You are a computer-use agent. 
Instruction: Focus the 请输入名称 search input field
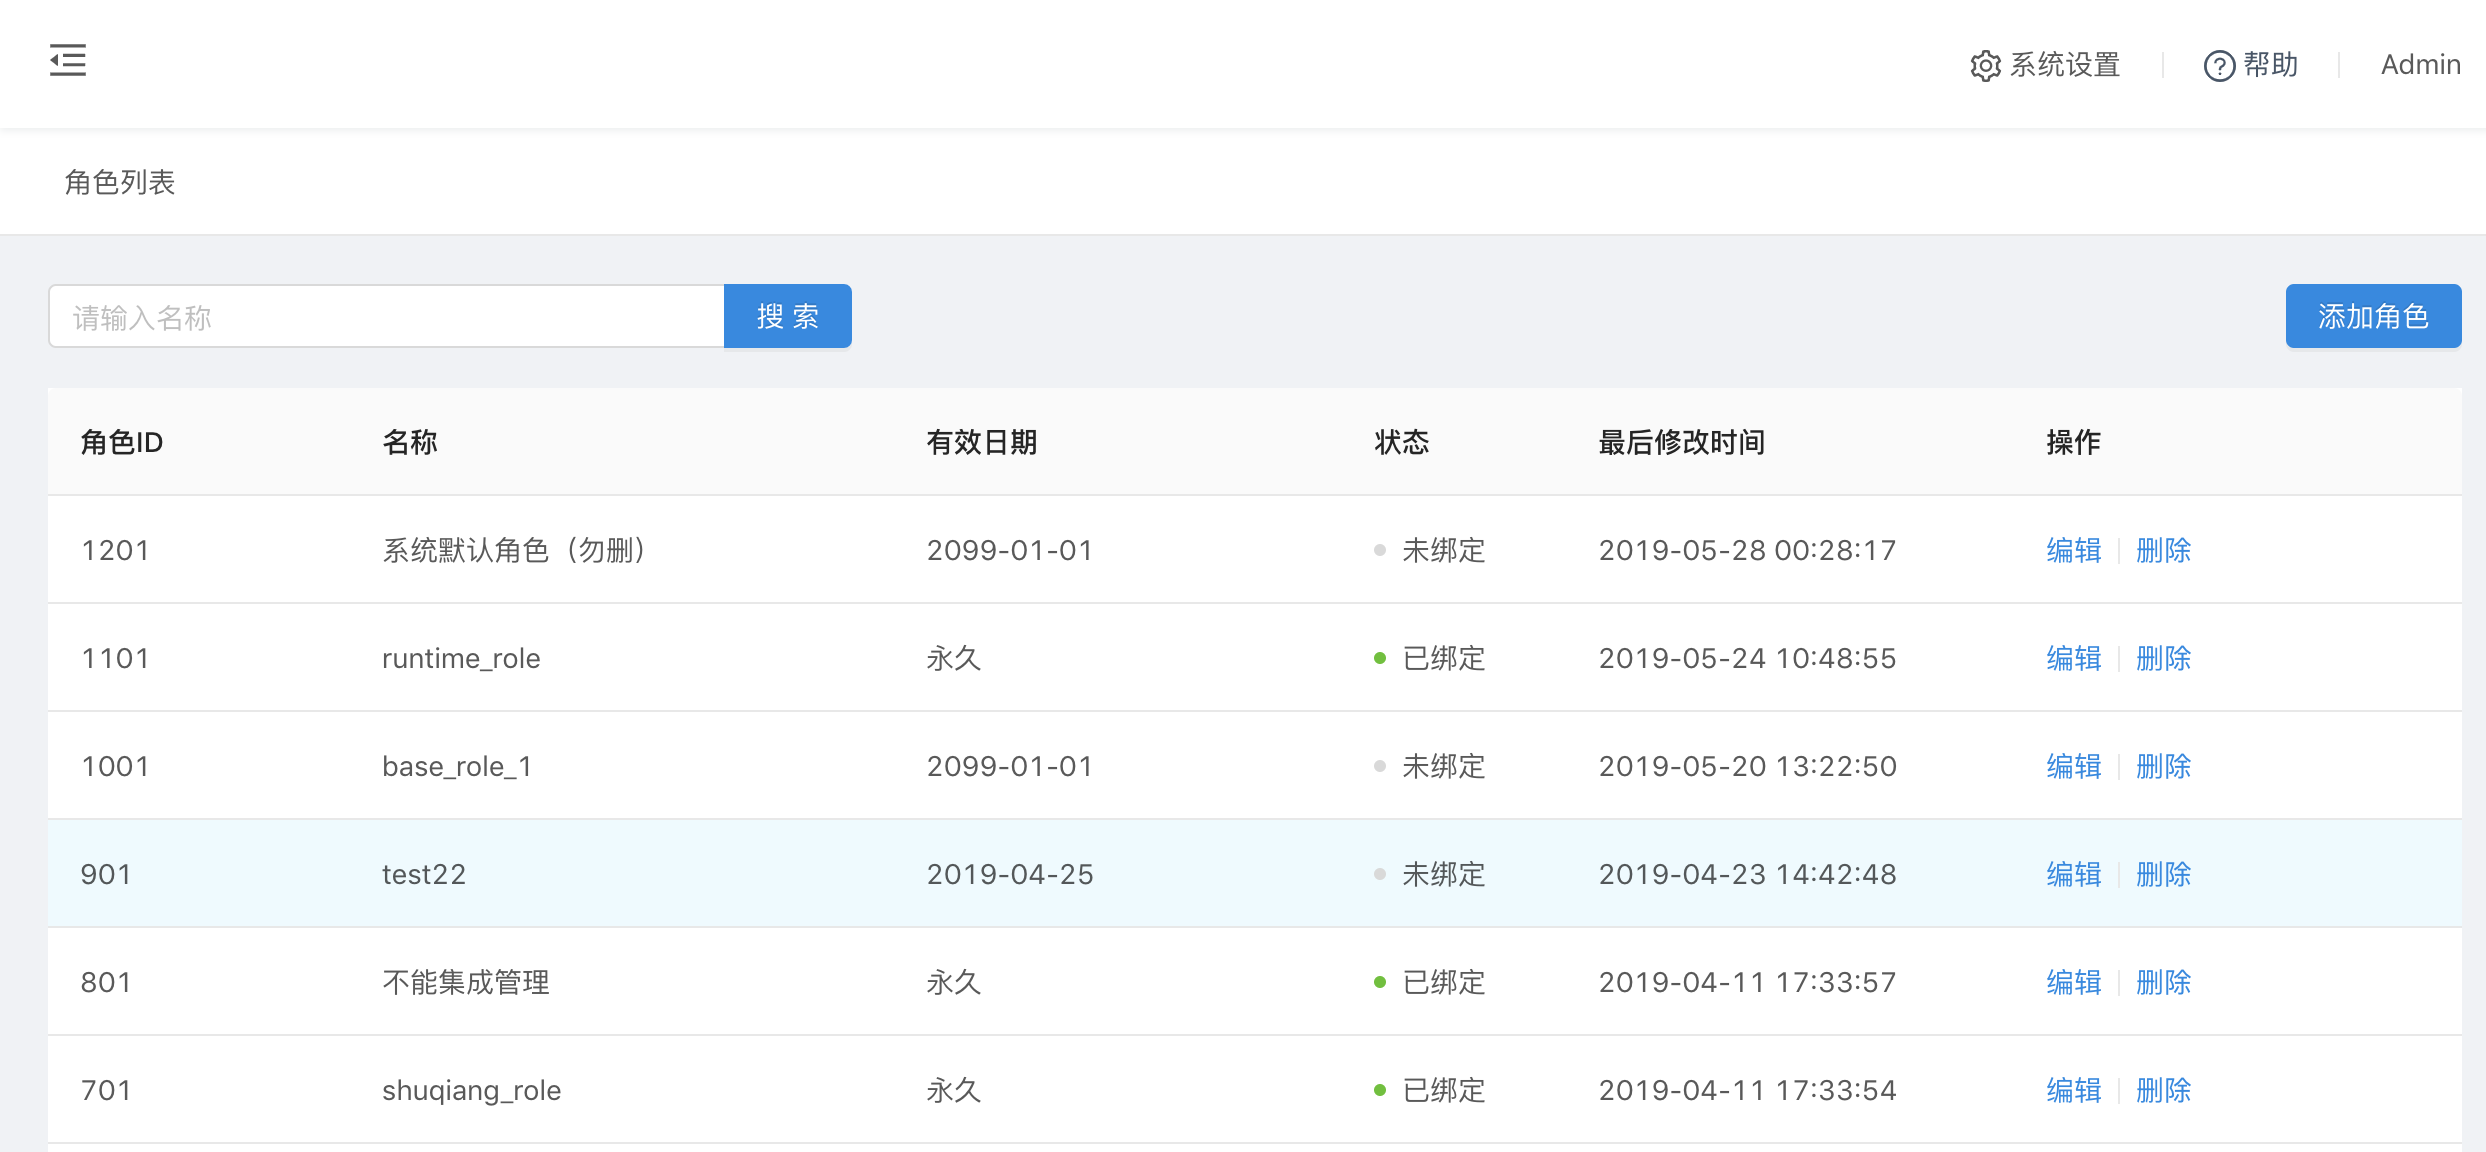click(x=386, y=317)
